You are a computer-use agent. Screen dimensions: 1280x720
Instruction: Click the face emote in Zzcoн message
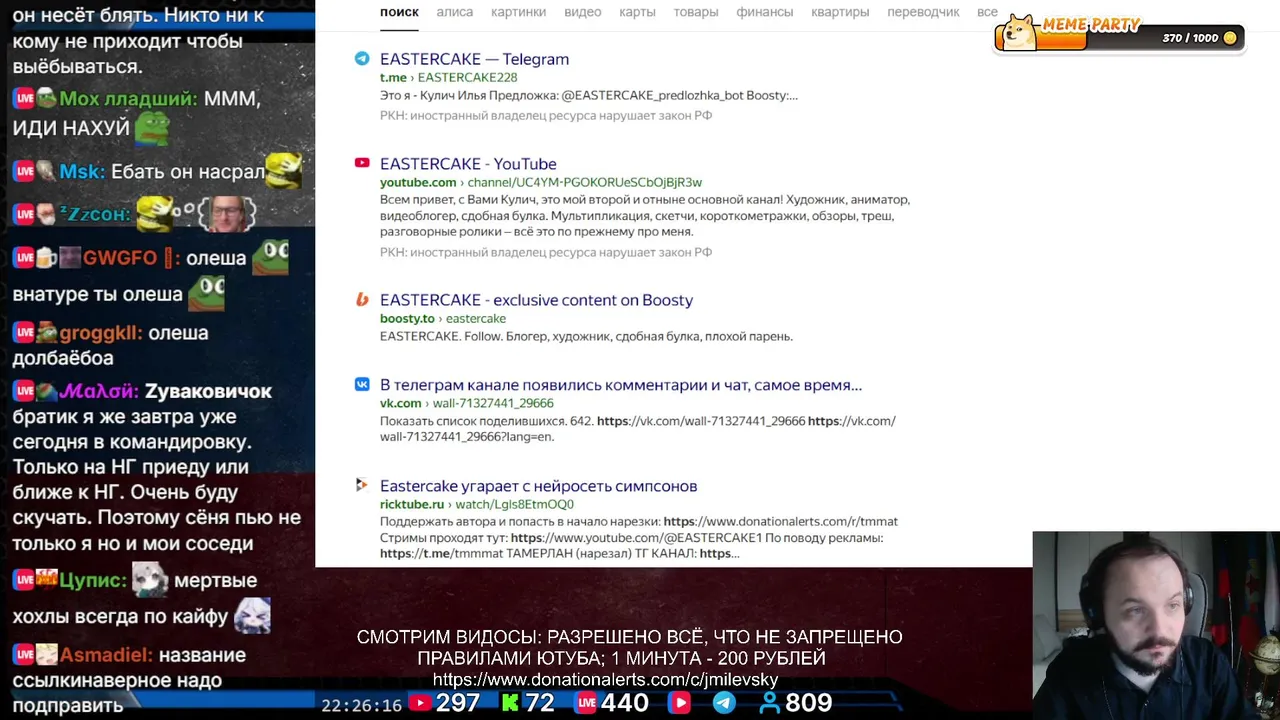[x=228, y=212]
